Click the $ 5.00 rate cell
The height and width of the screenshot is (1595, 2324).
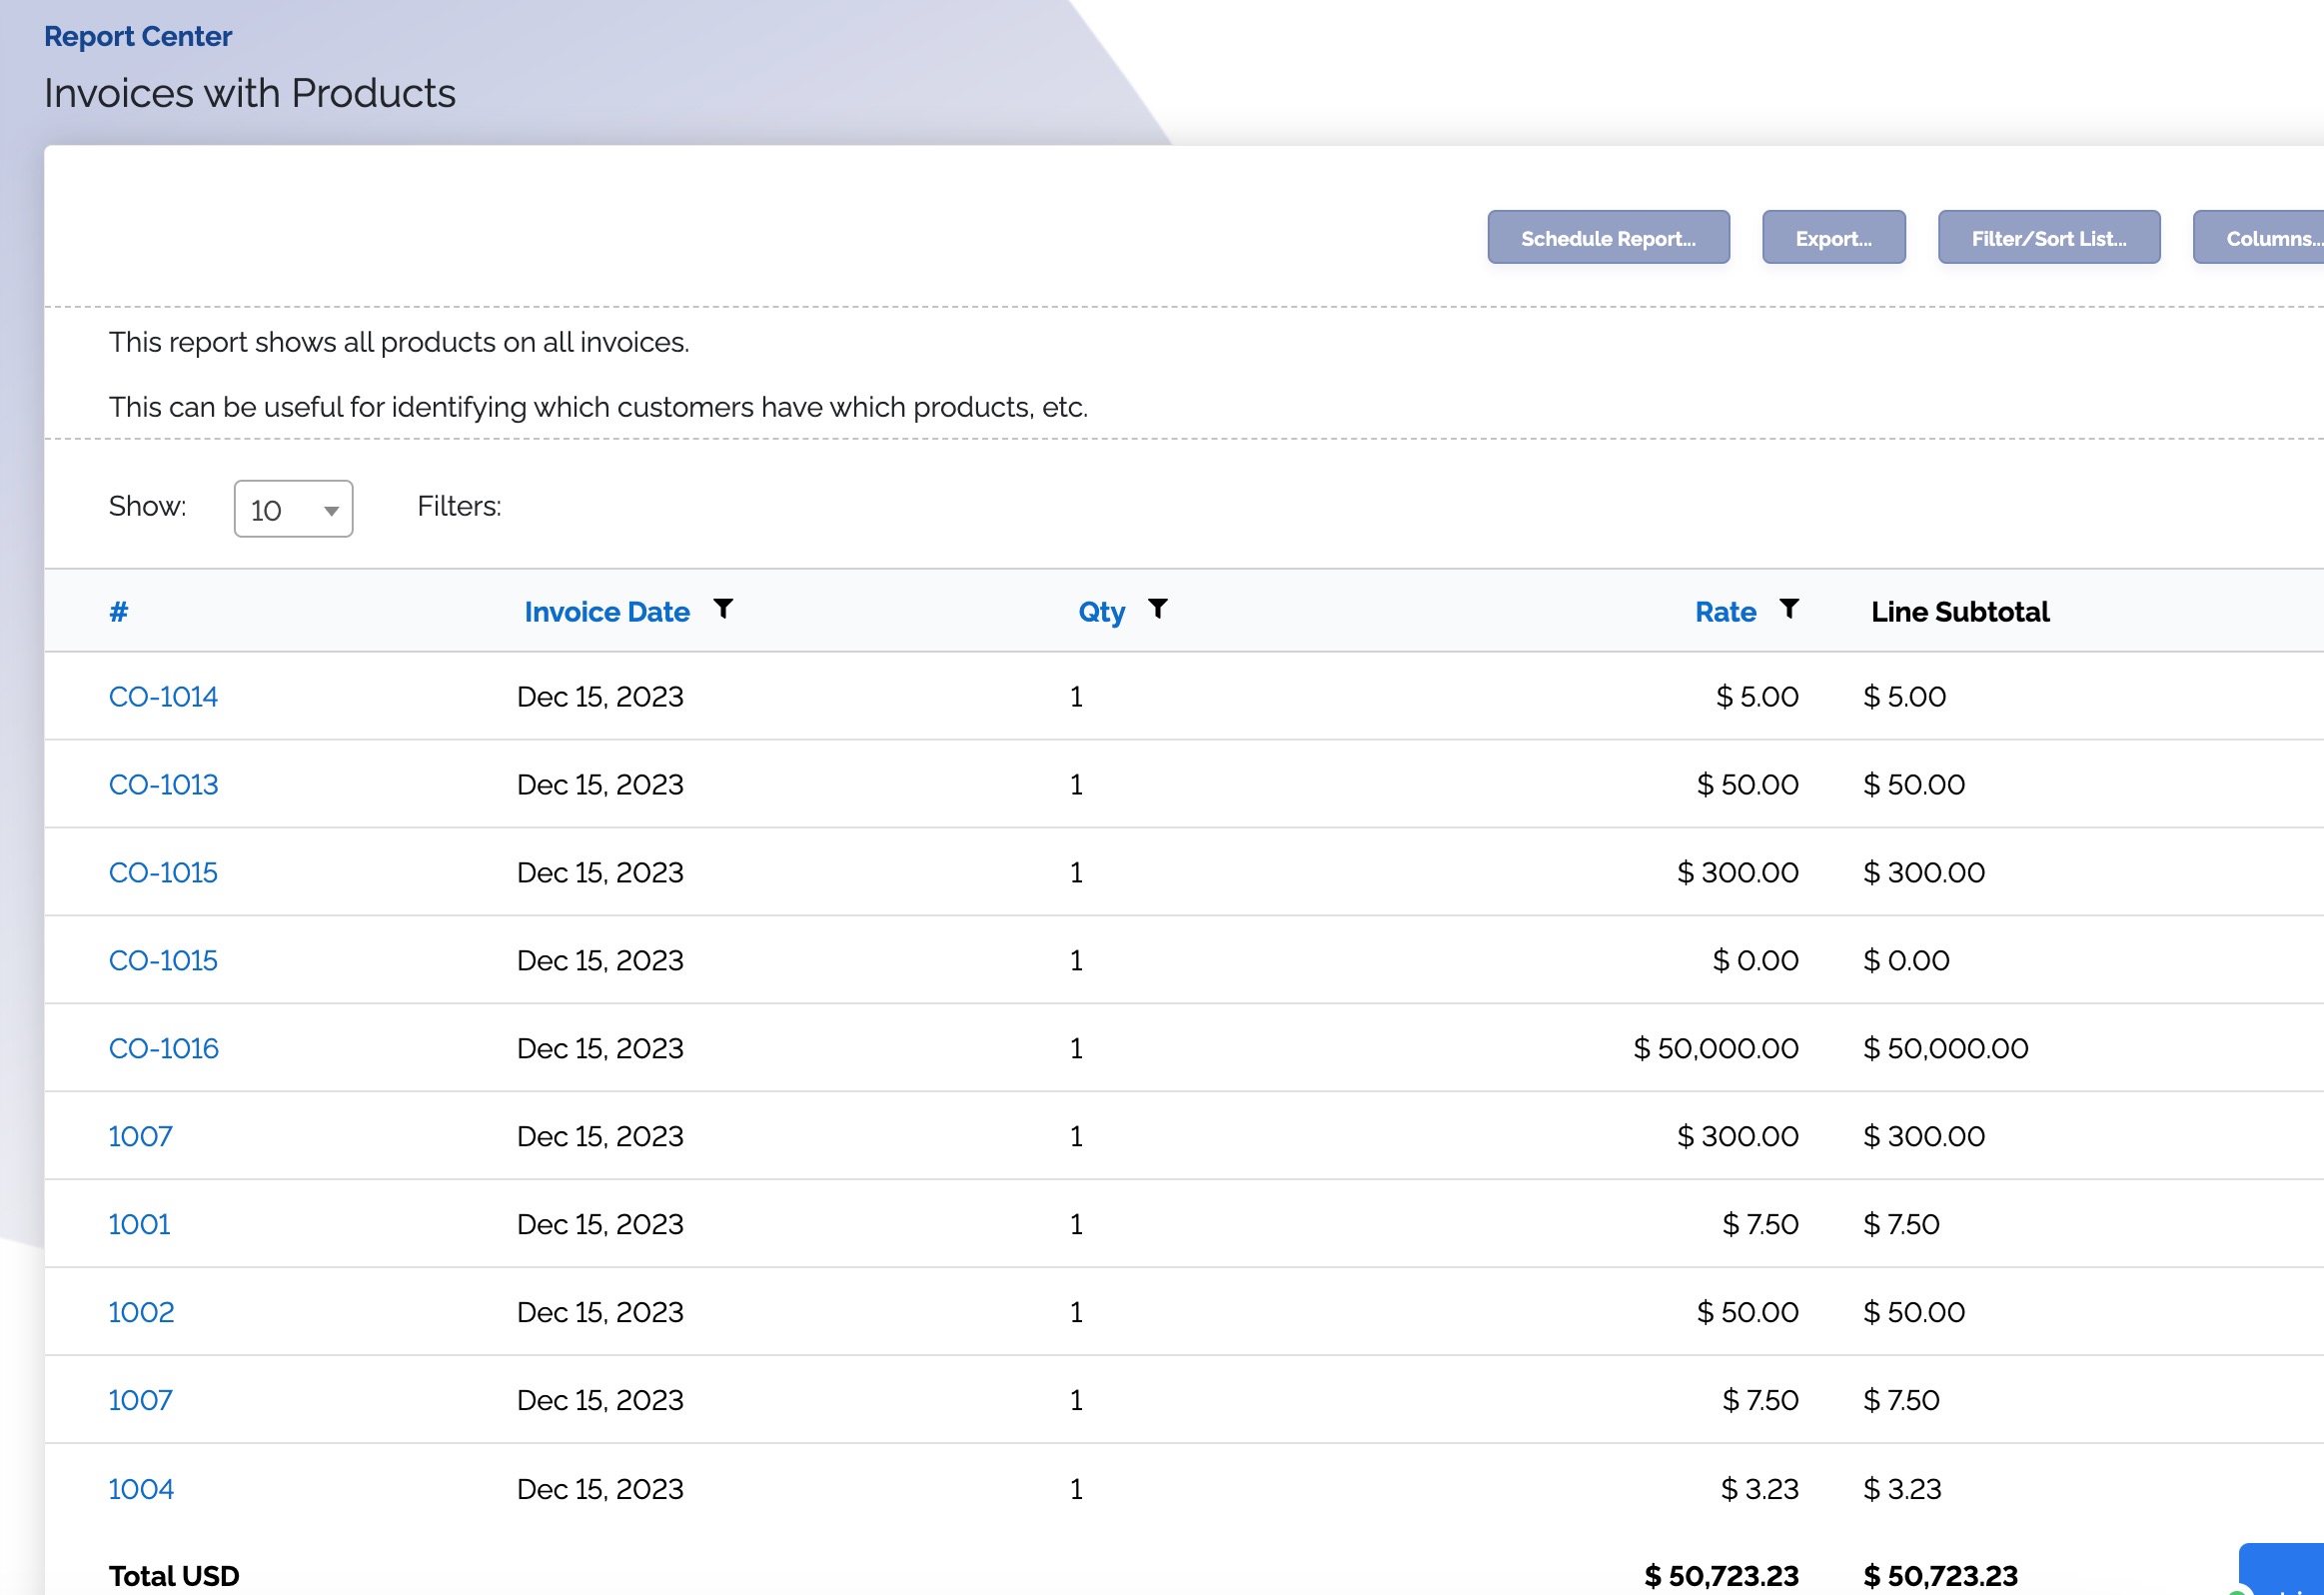click(1757, 697)
